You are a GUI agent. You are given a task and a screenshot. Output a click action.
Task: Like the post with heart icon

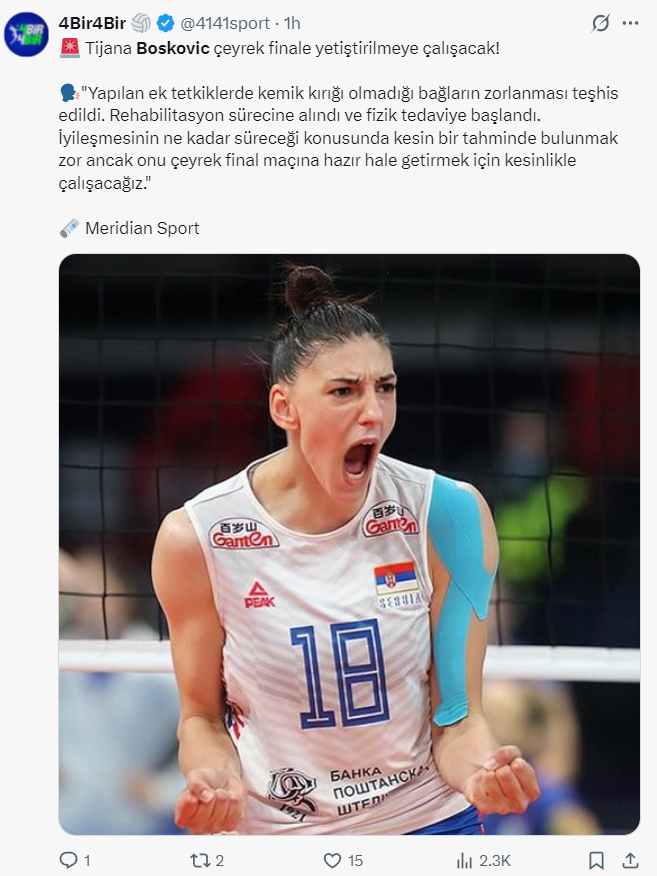[332, 860]
